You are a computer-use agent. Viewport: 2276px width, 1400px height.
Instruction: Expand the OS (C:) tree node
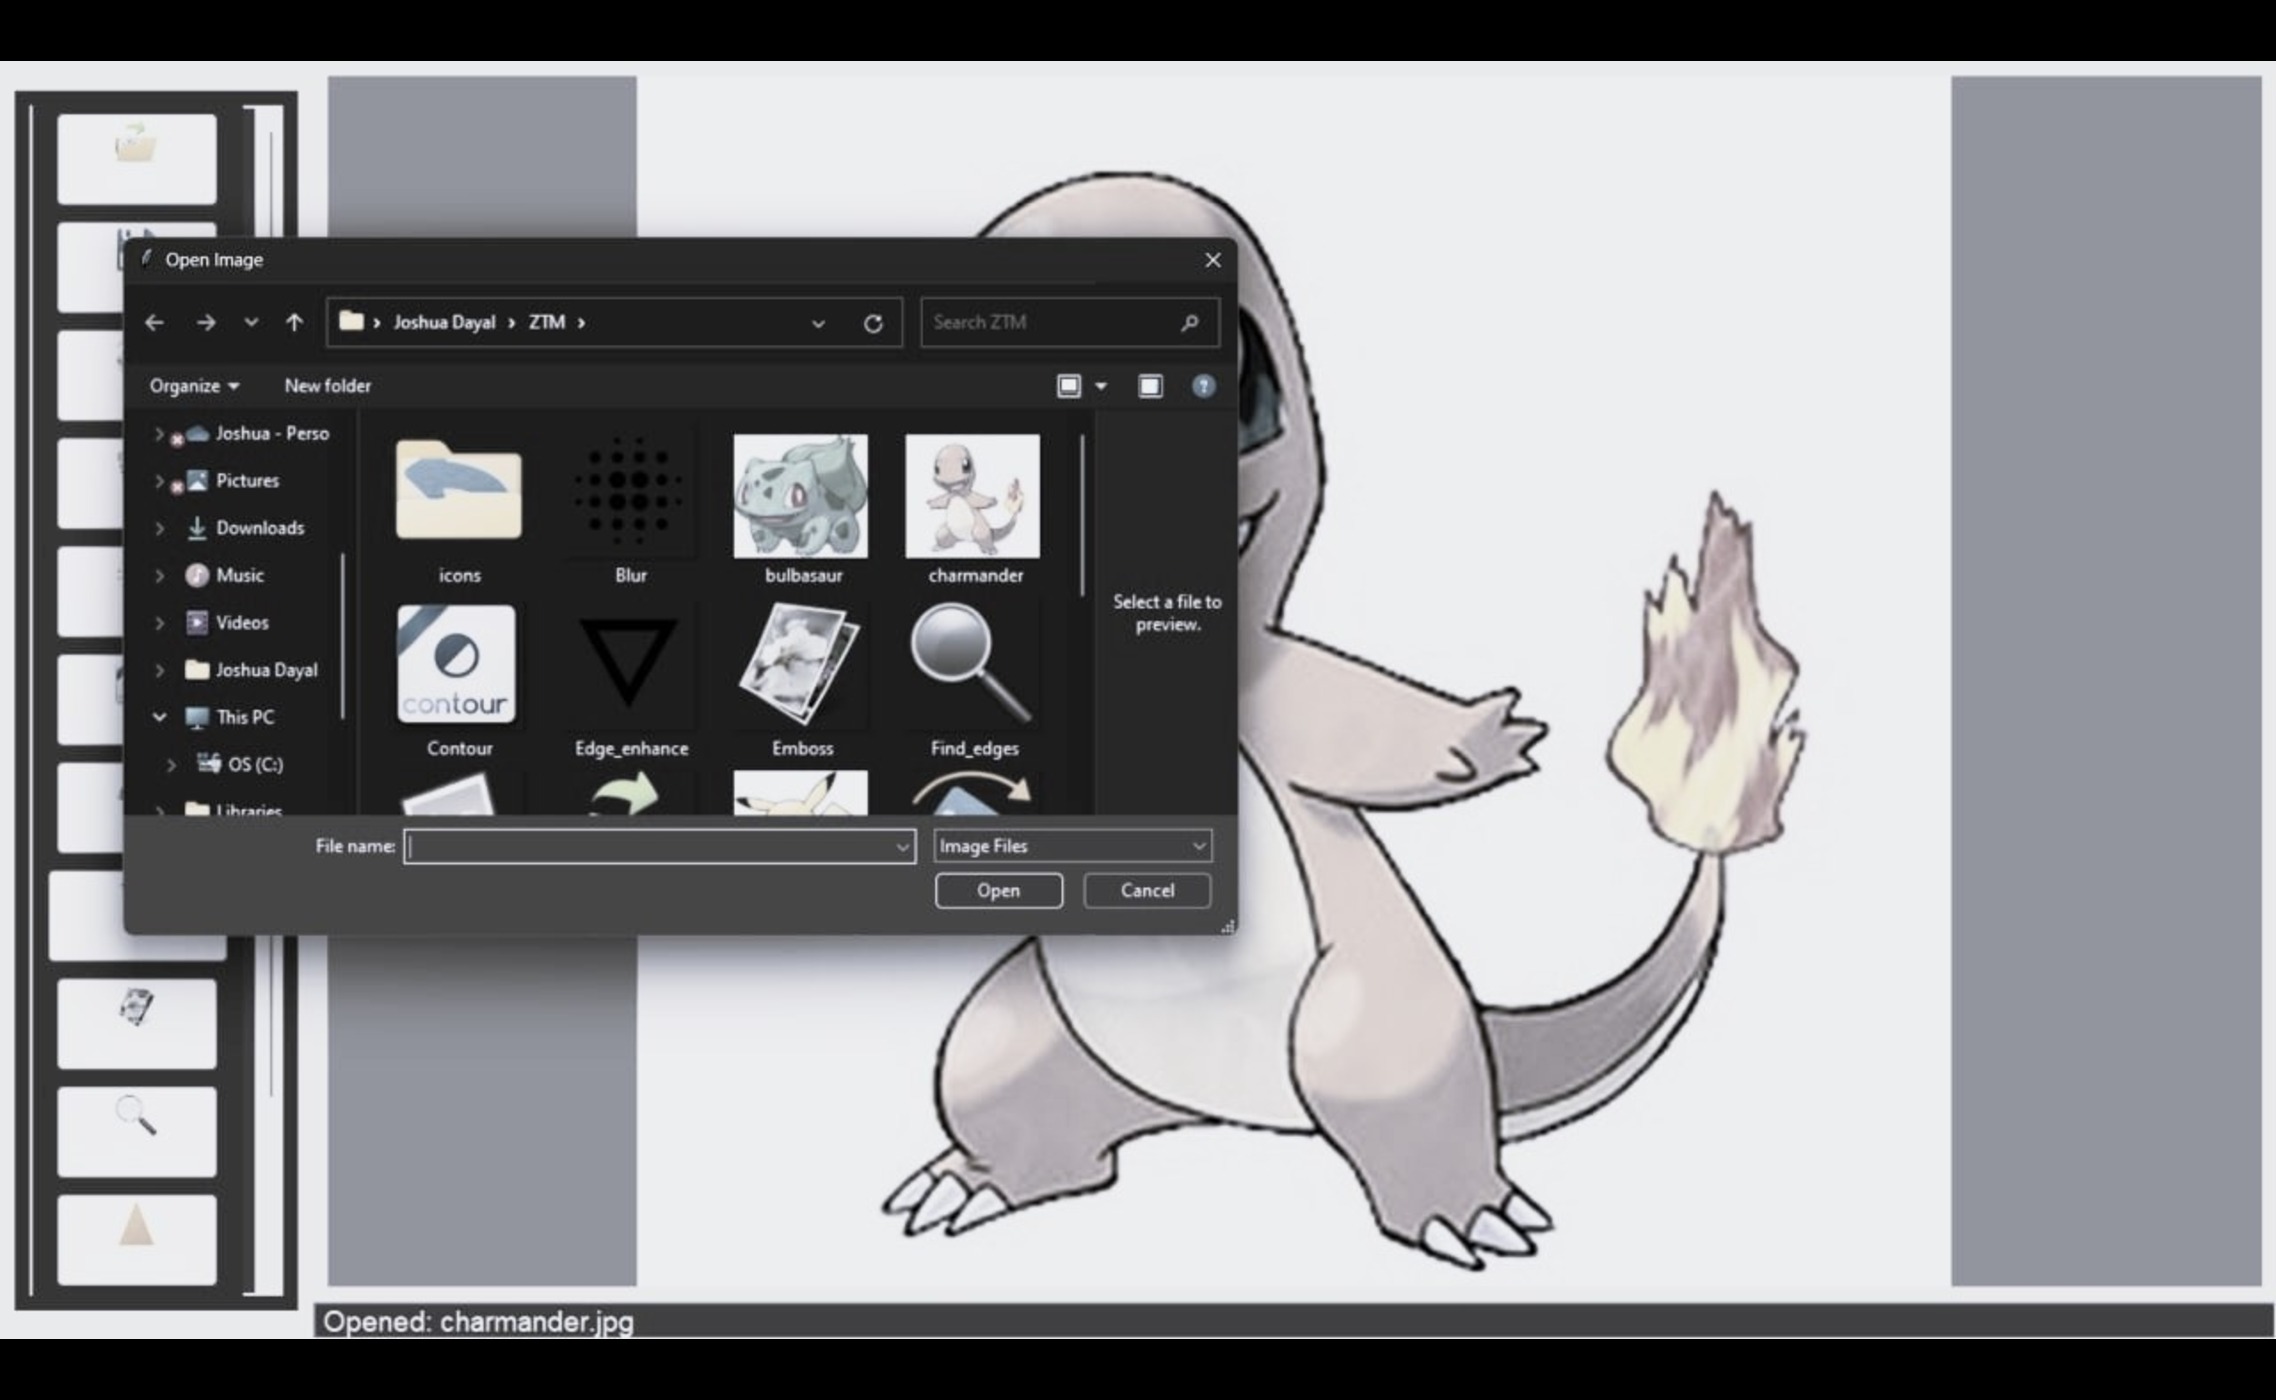[171, 764]
